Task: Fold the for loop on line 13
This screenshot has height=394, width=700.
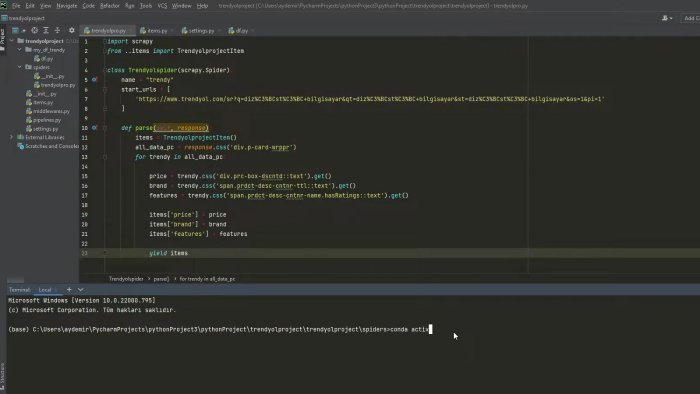Action: tap(105, 157)
